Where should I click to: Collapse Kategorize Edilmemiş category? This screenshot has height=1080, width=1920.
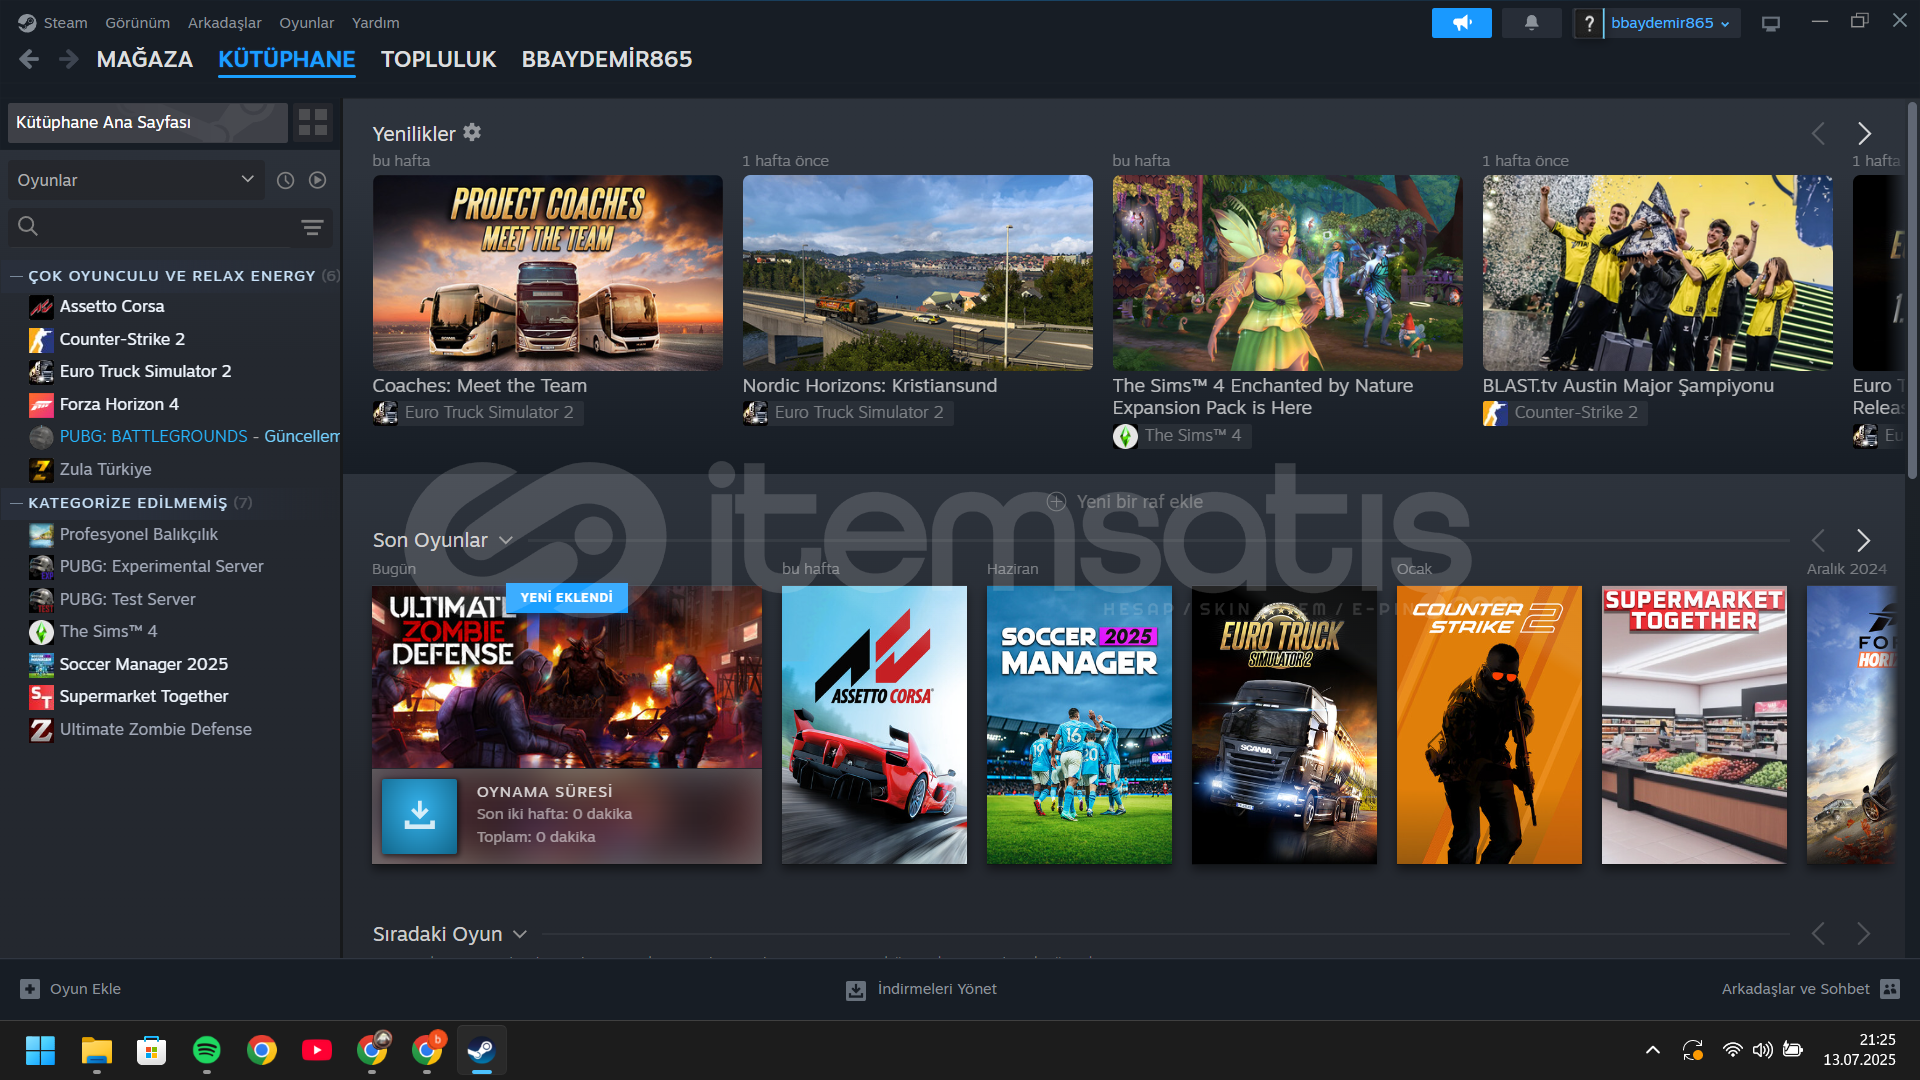coord(16,503)
